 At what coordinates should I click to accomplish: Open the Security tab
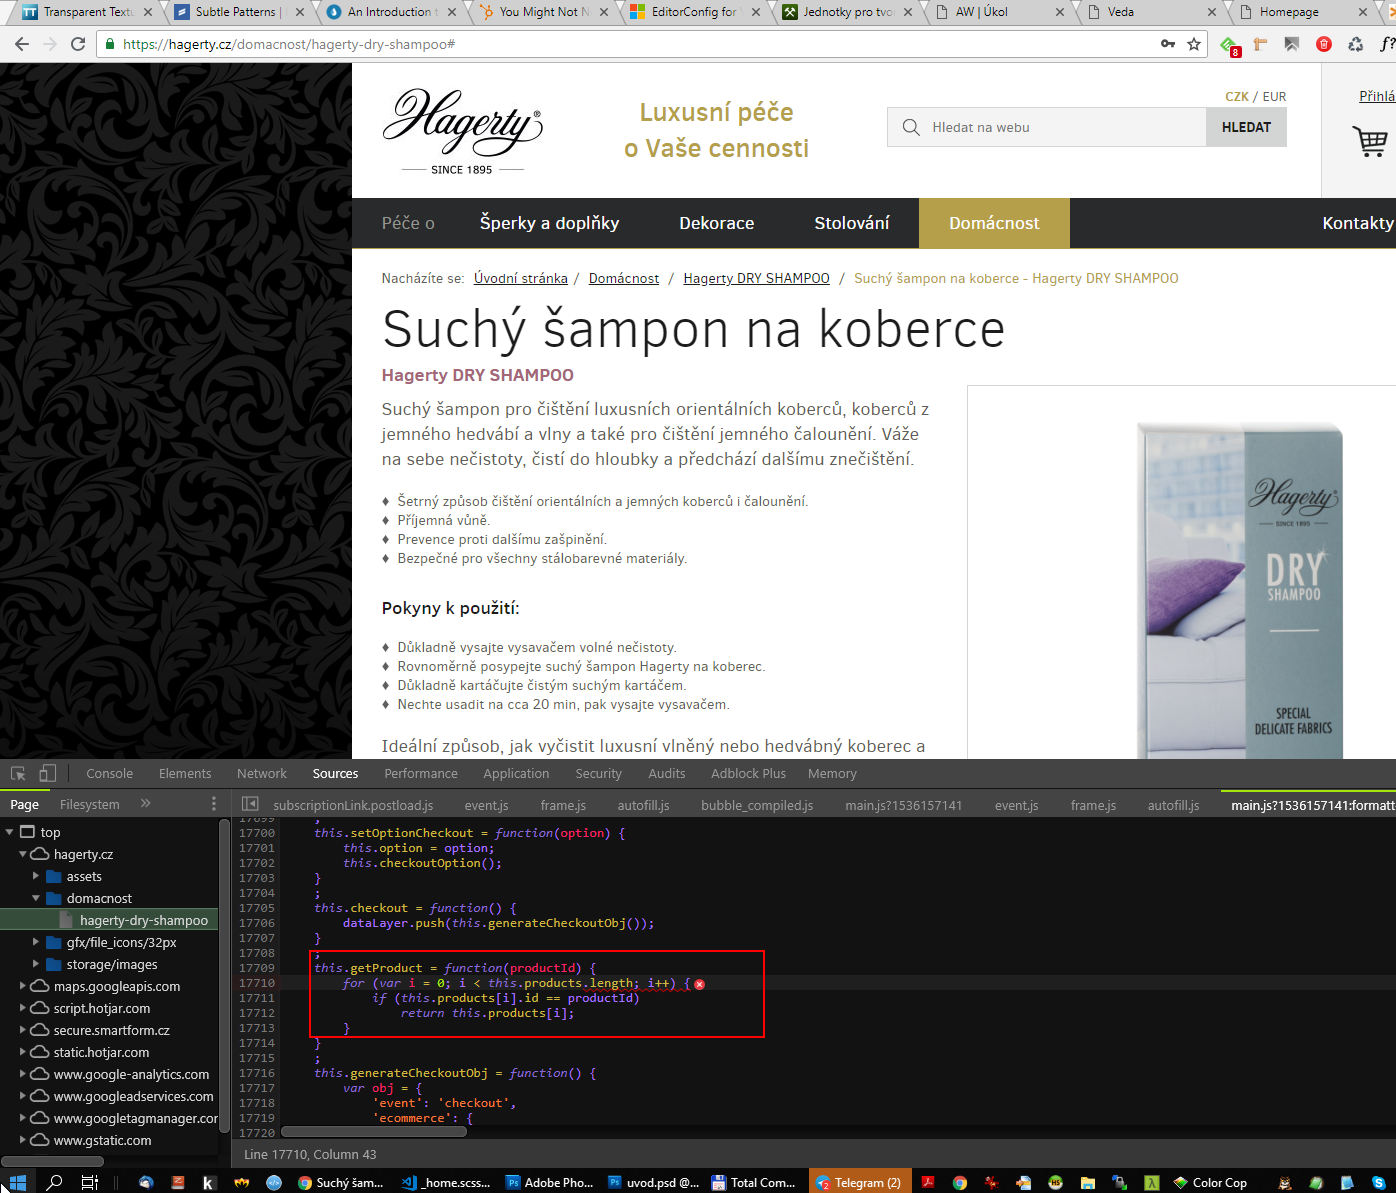pos(598,773)
